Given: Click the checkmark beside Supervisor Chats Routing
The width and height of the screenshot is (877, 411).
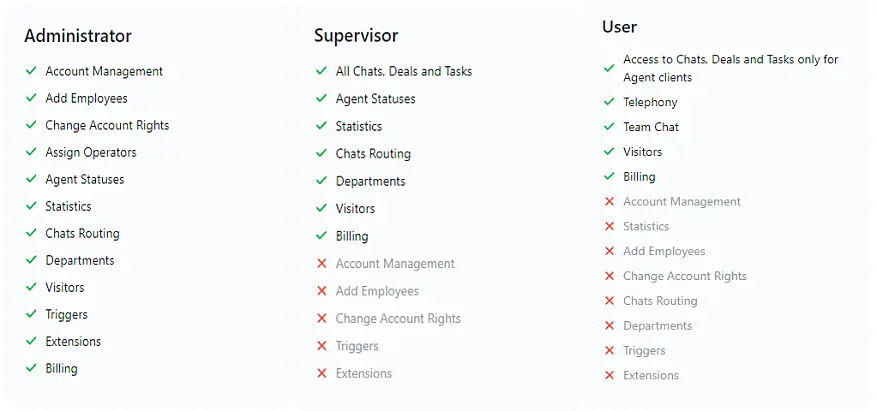Looking at the screenshot, I should click(322, 154).
